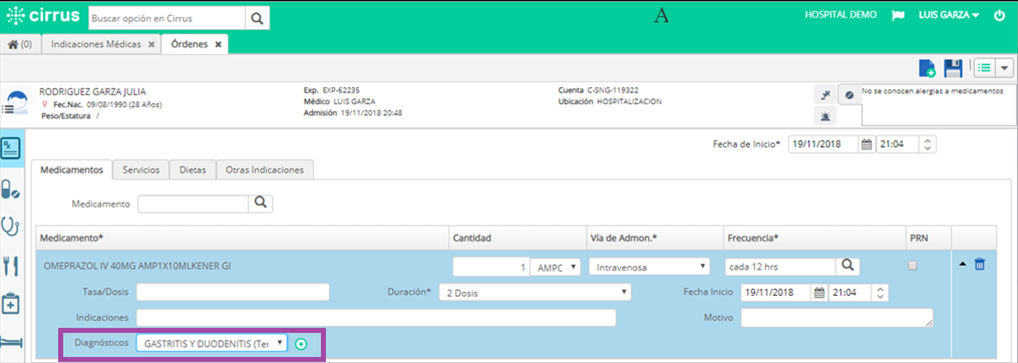The height and width of the screenshot is (363, 1018).
Task: Toggle the PRN checkbox
Action: click(x=912, y=266)
